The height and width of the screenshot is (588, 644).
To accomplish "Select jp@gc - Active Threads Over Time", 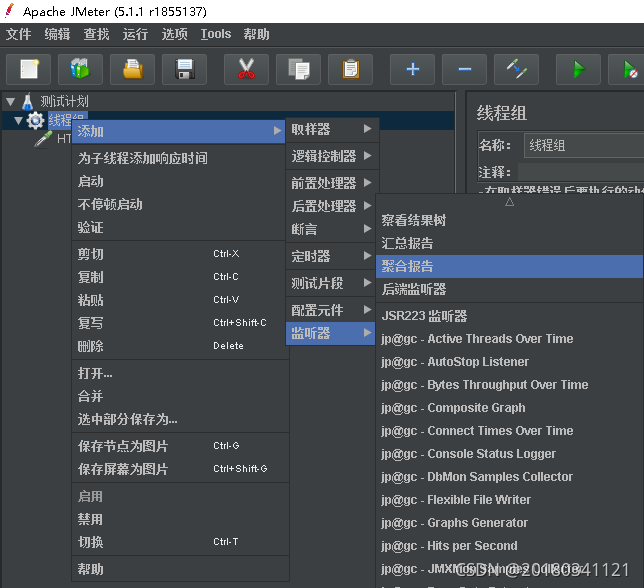I will click(x=509, y=339).
